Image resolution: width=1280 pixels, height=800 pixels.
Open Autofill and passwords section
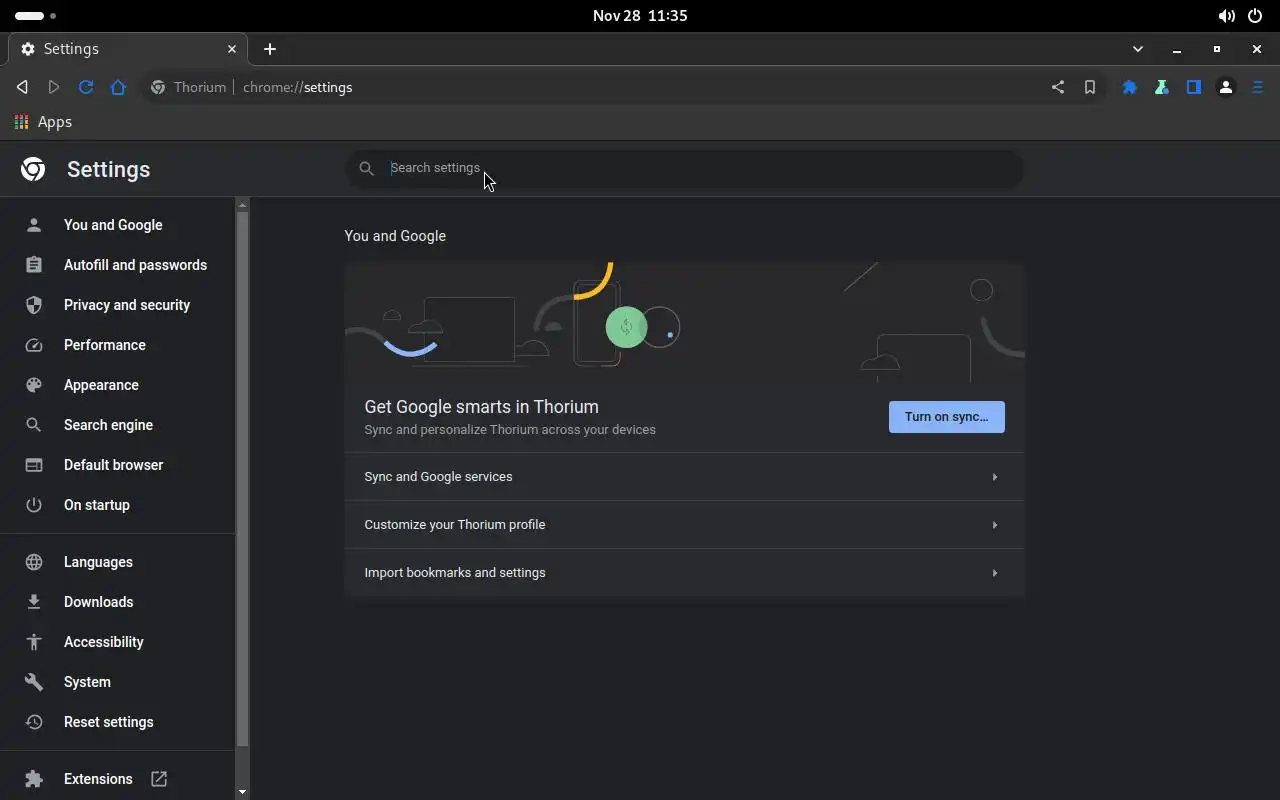click(118, 265)
